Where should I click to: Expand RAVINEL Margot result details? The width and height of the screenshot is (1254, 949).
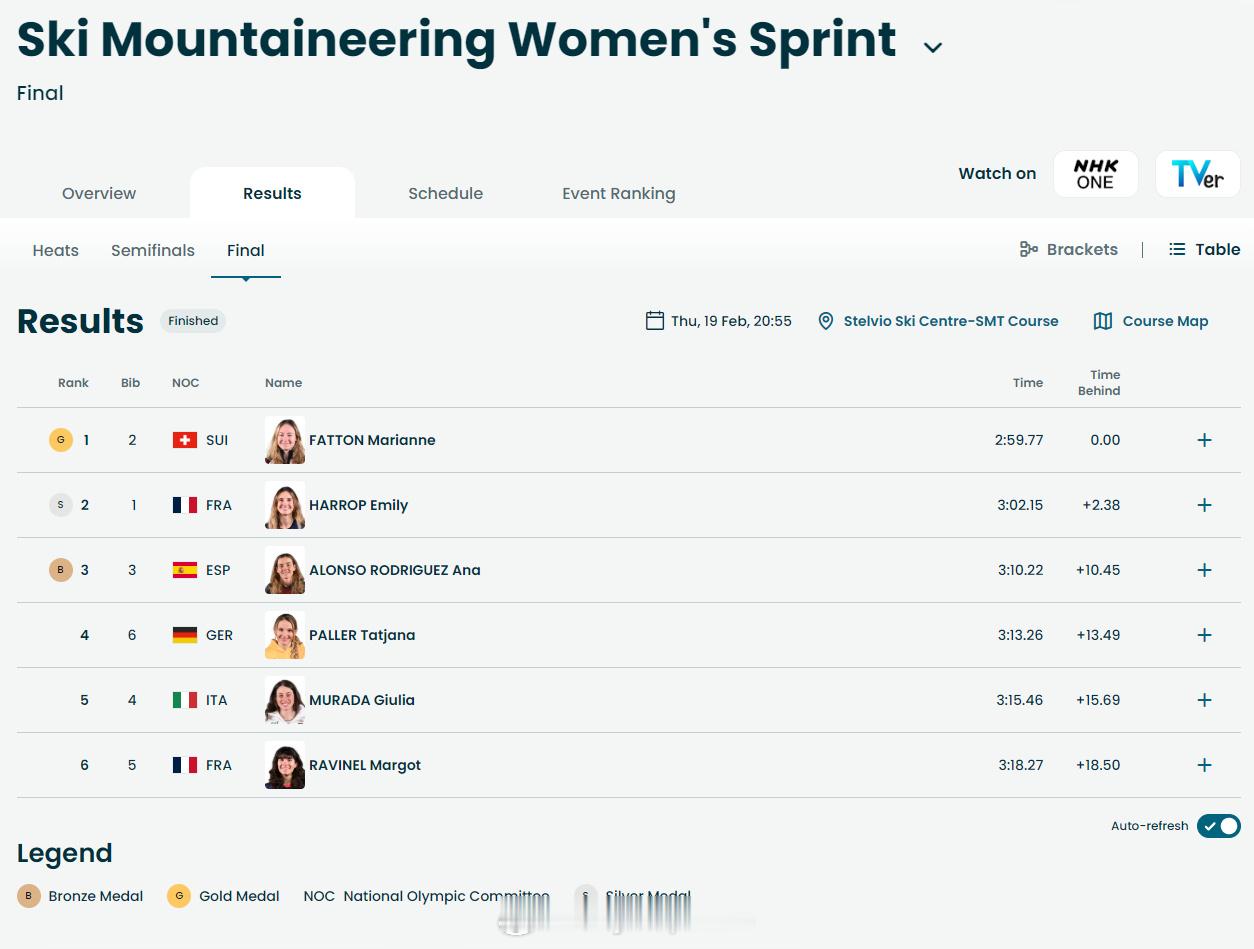(x=1204, y=765)
